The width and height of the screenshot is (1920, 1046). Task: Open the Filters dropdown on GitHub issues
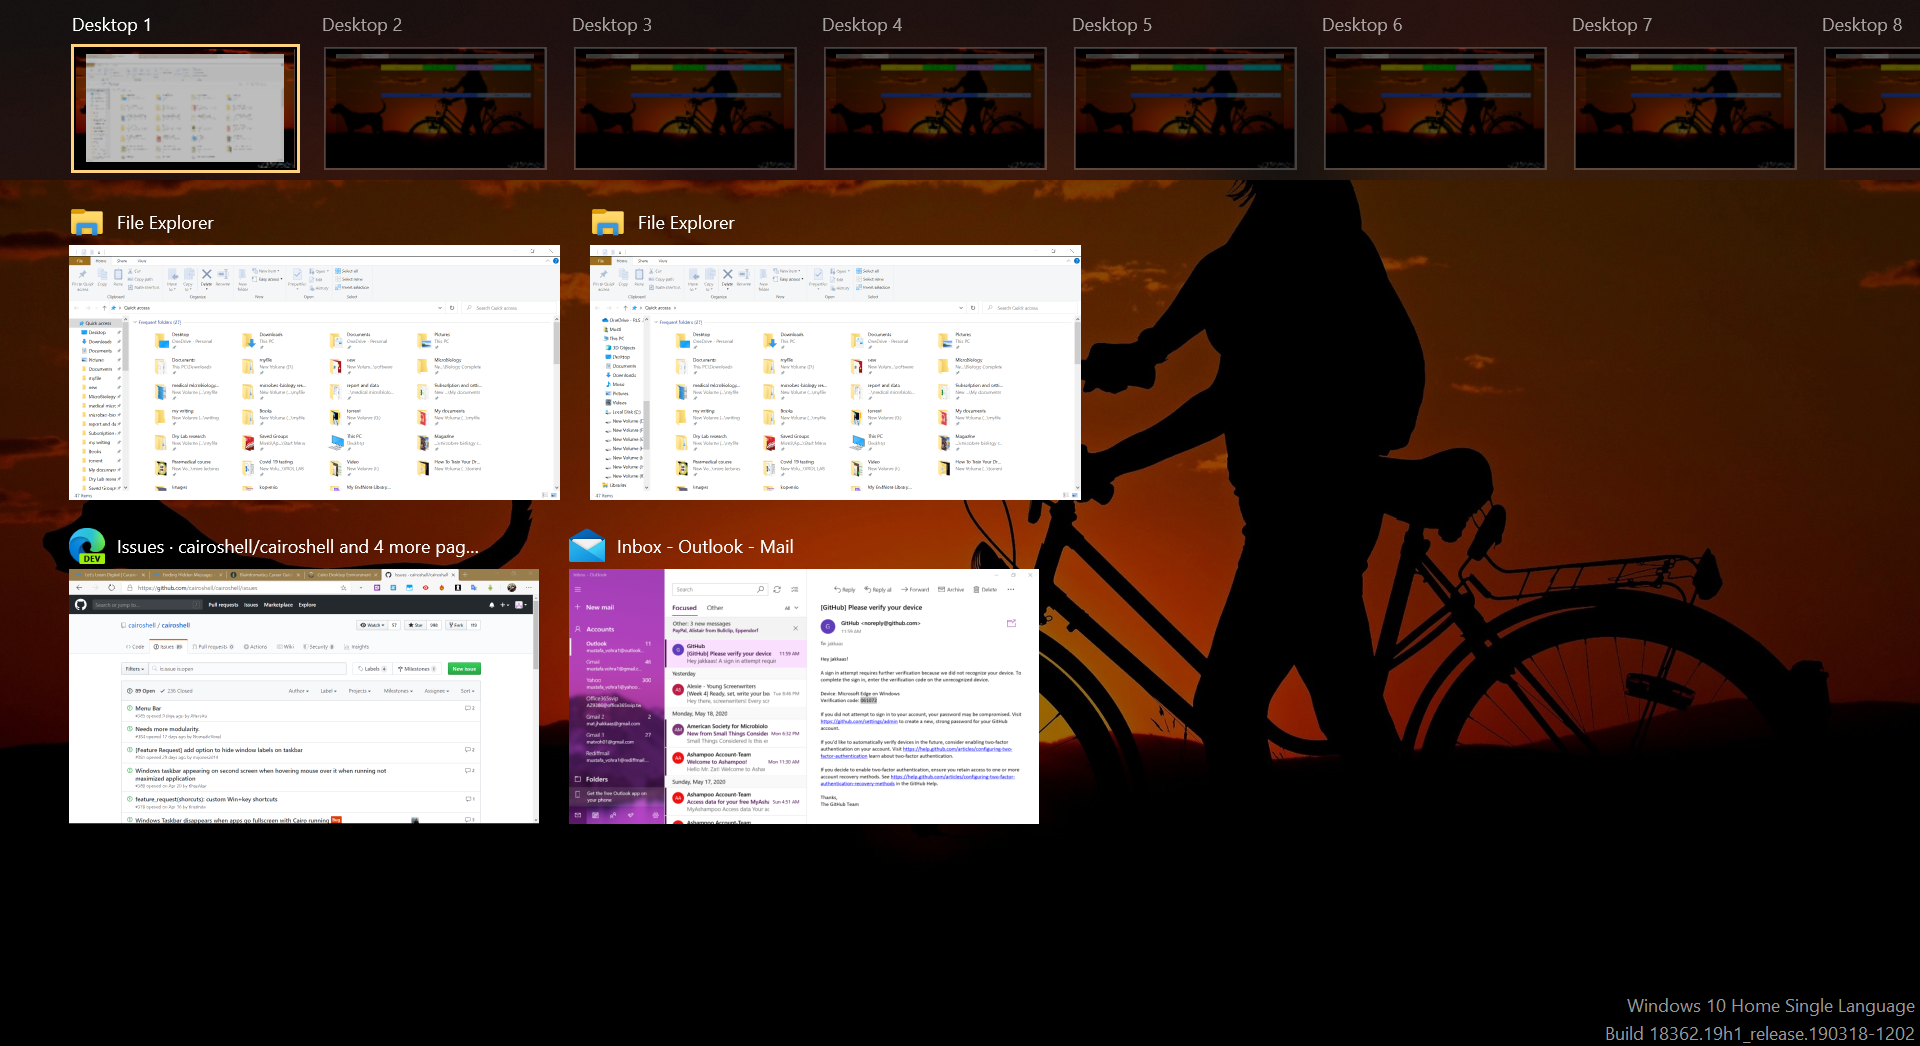pyautogui.click(x=135, y=669)
